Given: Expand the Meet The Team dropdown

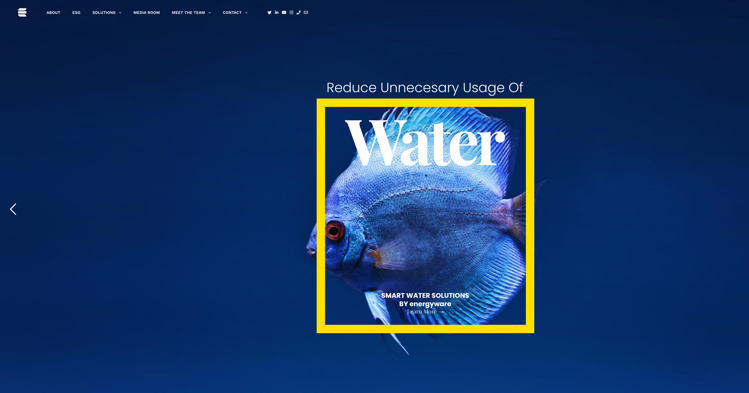Looking at the screenshot, I should pos(191,12).
